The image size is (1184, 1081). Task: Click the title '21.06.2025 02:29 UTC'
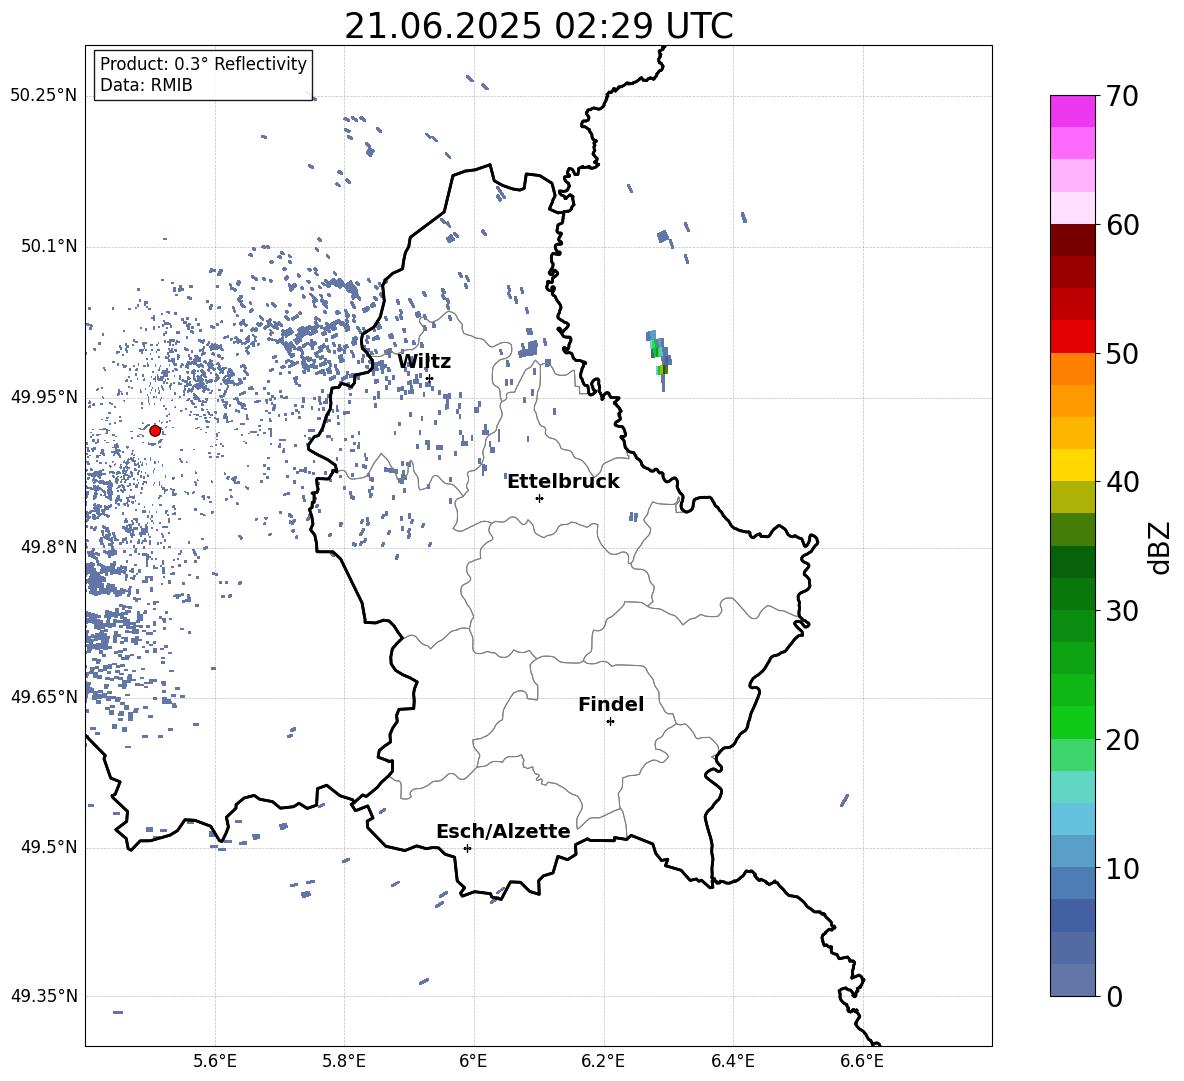click(538, 26)
